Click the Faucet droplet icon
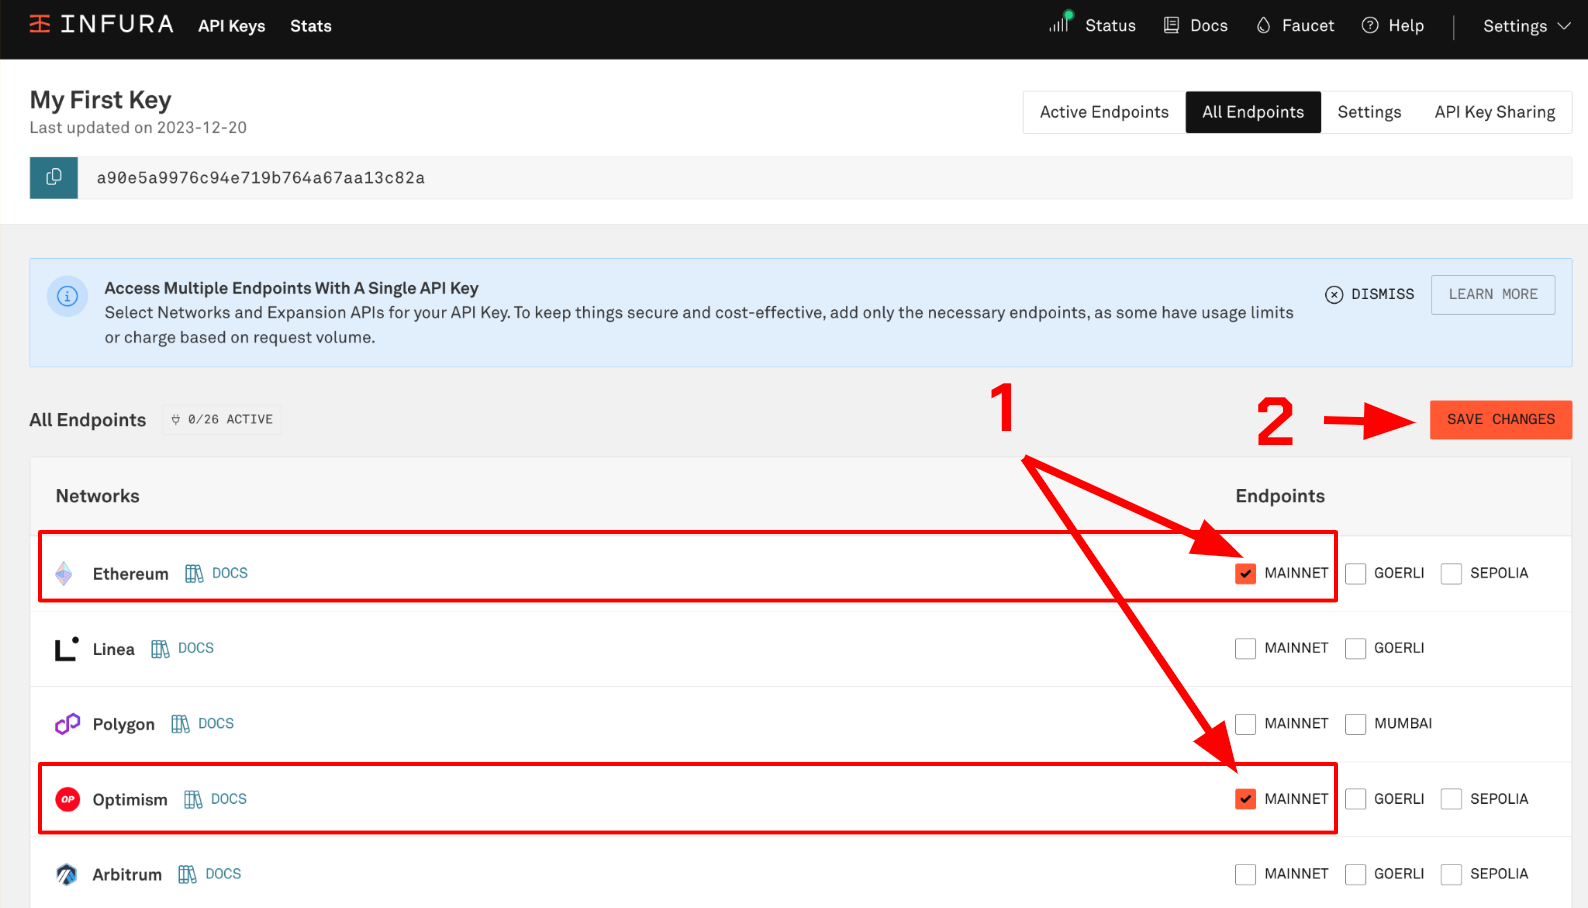Screen dimensions: 1588x908 [1264, 25]
